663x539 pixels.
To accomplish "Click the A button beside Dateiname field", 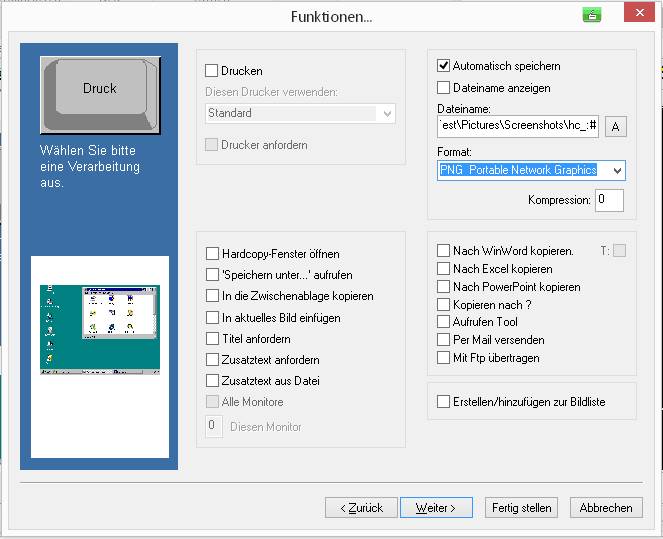I will point(616,126).
